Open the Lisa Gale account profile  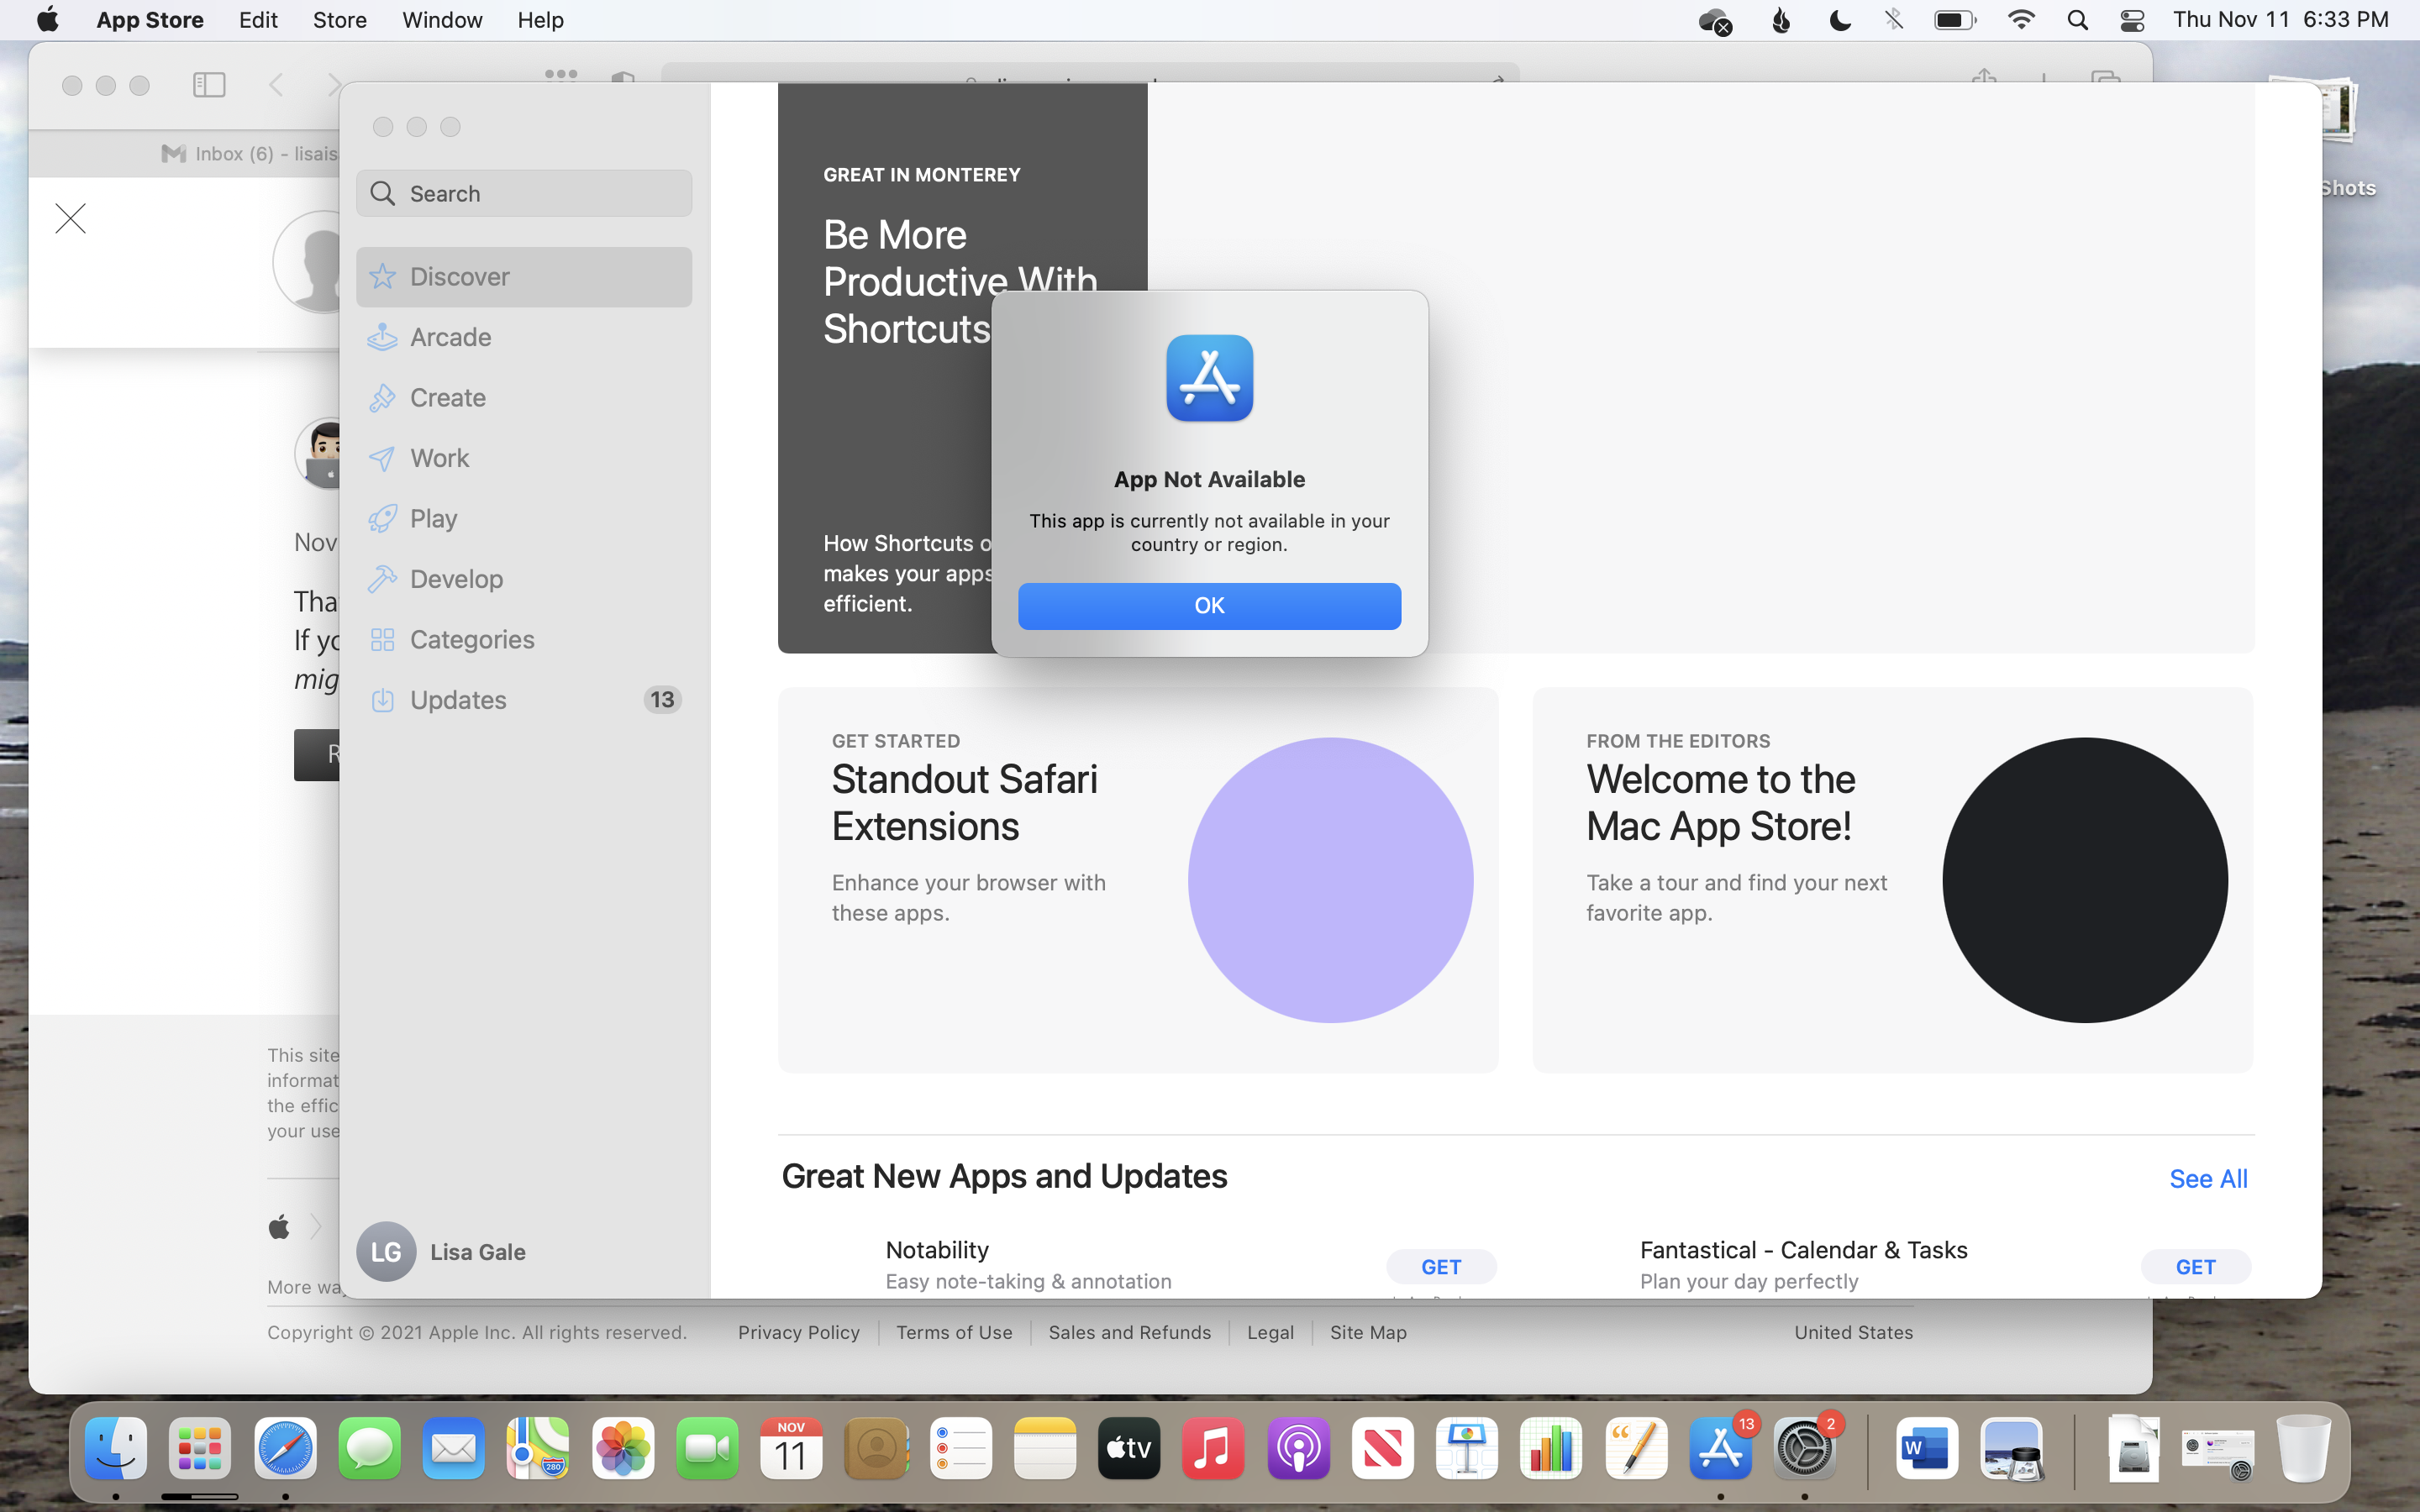tap(442, 1251)
